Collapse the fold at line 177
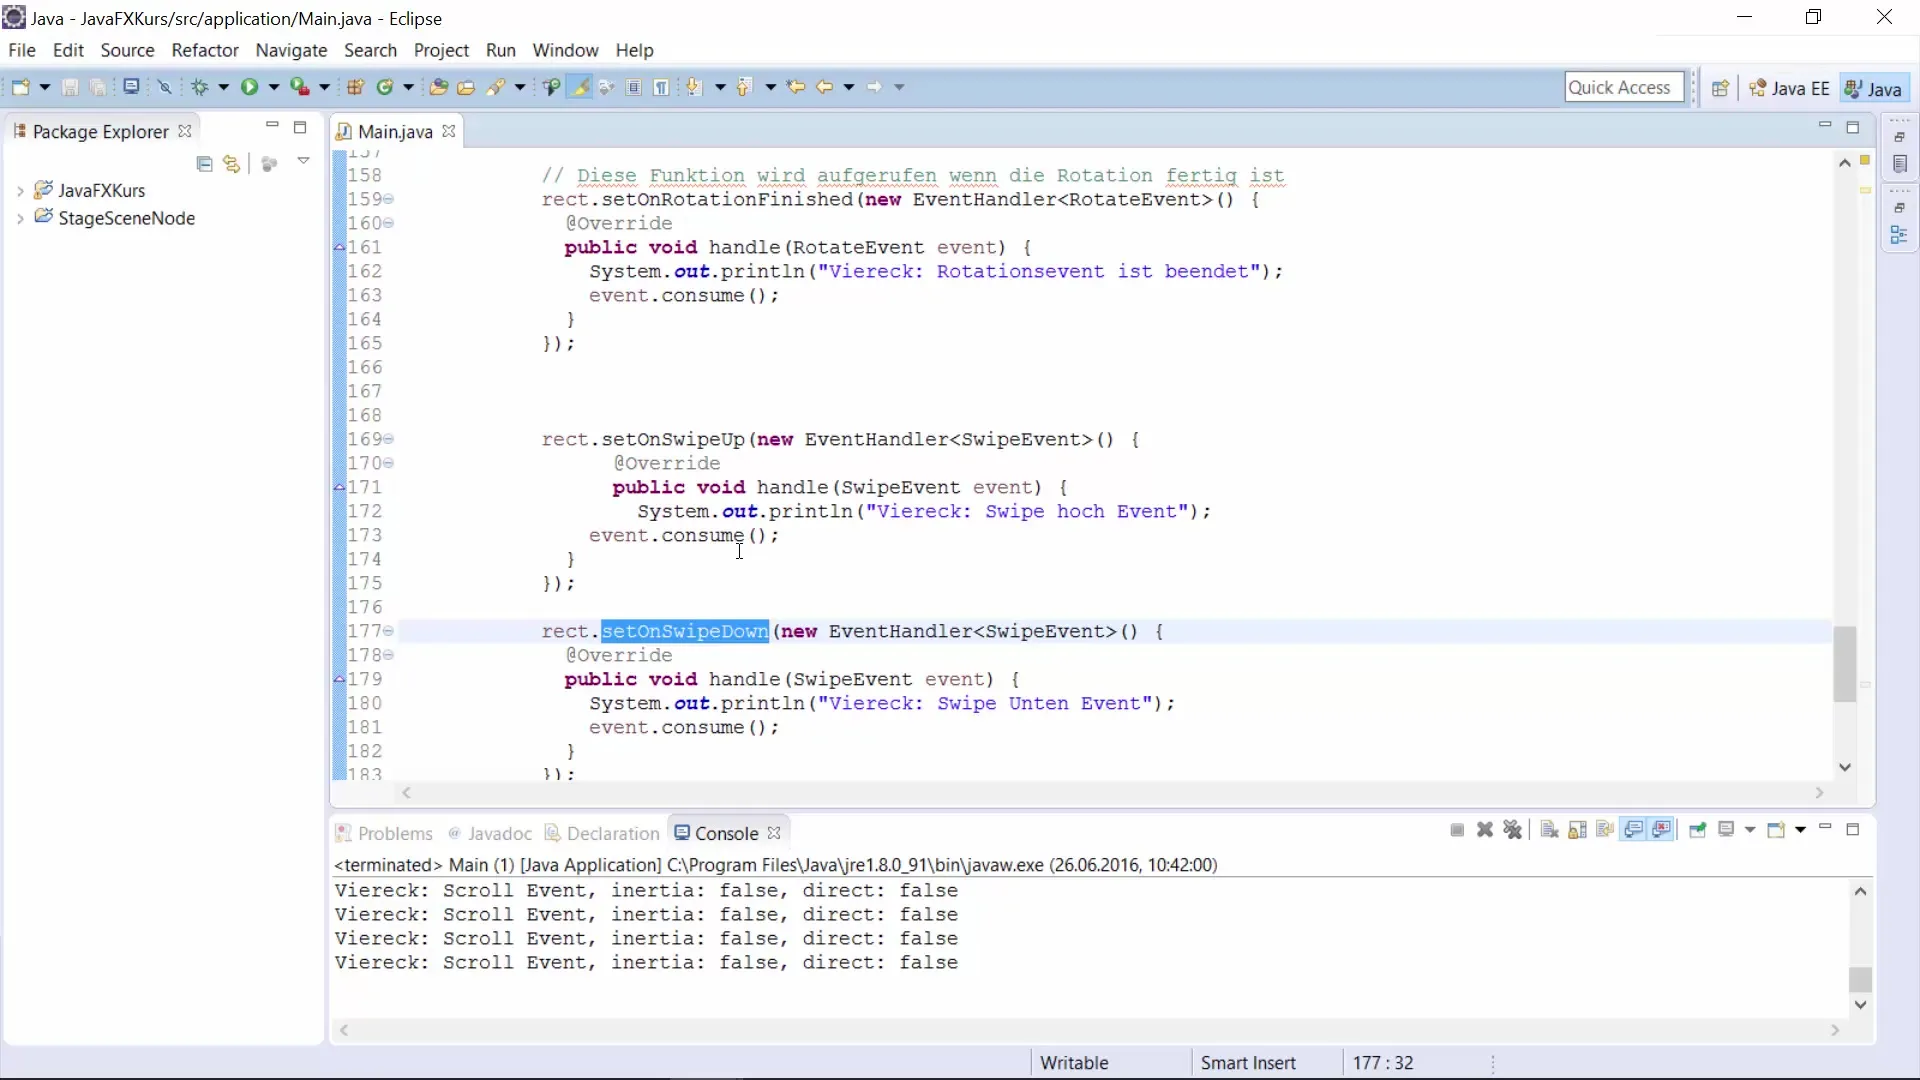The image size is (1920, 1080). (389, 631)
